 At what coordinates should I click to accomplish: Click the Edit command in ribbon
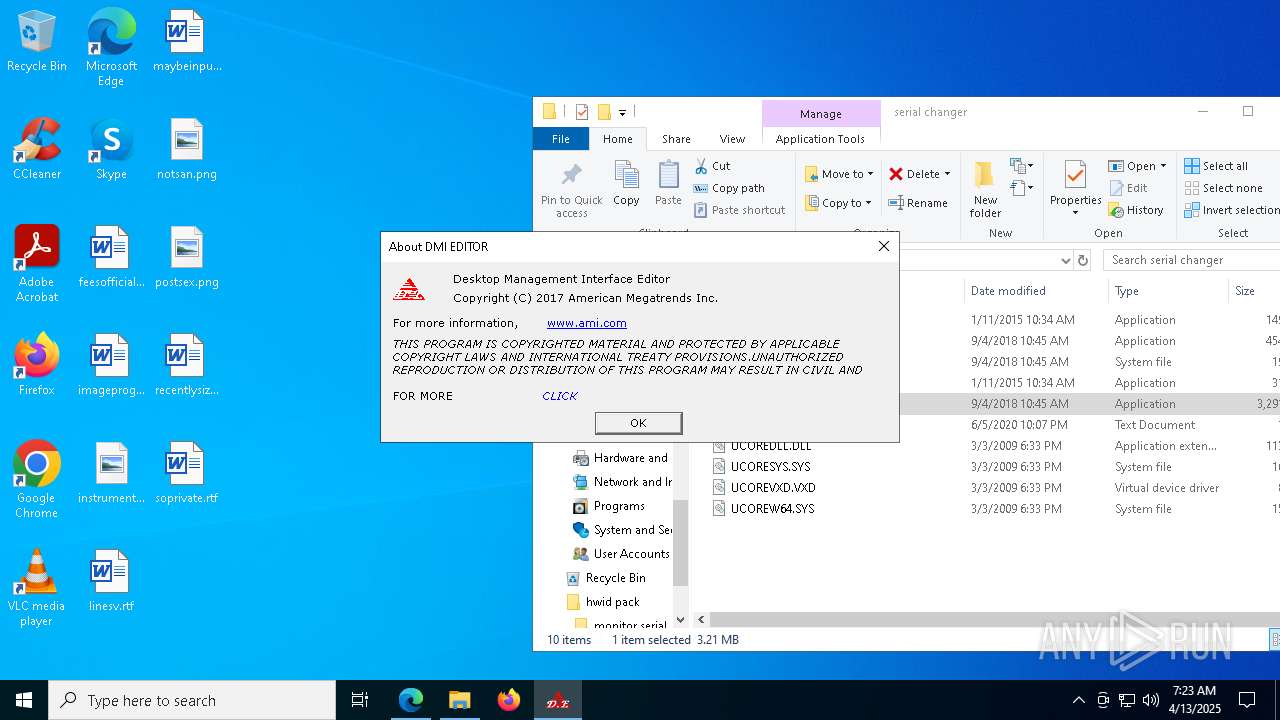click(x=1128, y=188)
